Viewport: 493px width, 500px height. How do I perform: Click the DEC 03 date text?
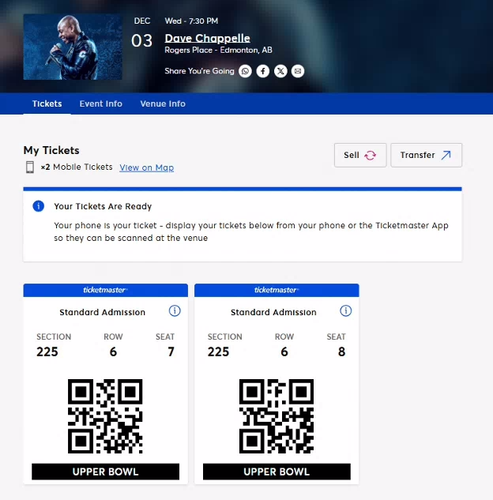click(142, 32)
